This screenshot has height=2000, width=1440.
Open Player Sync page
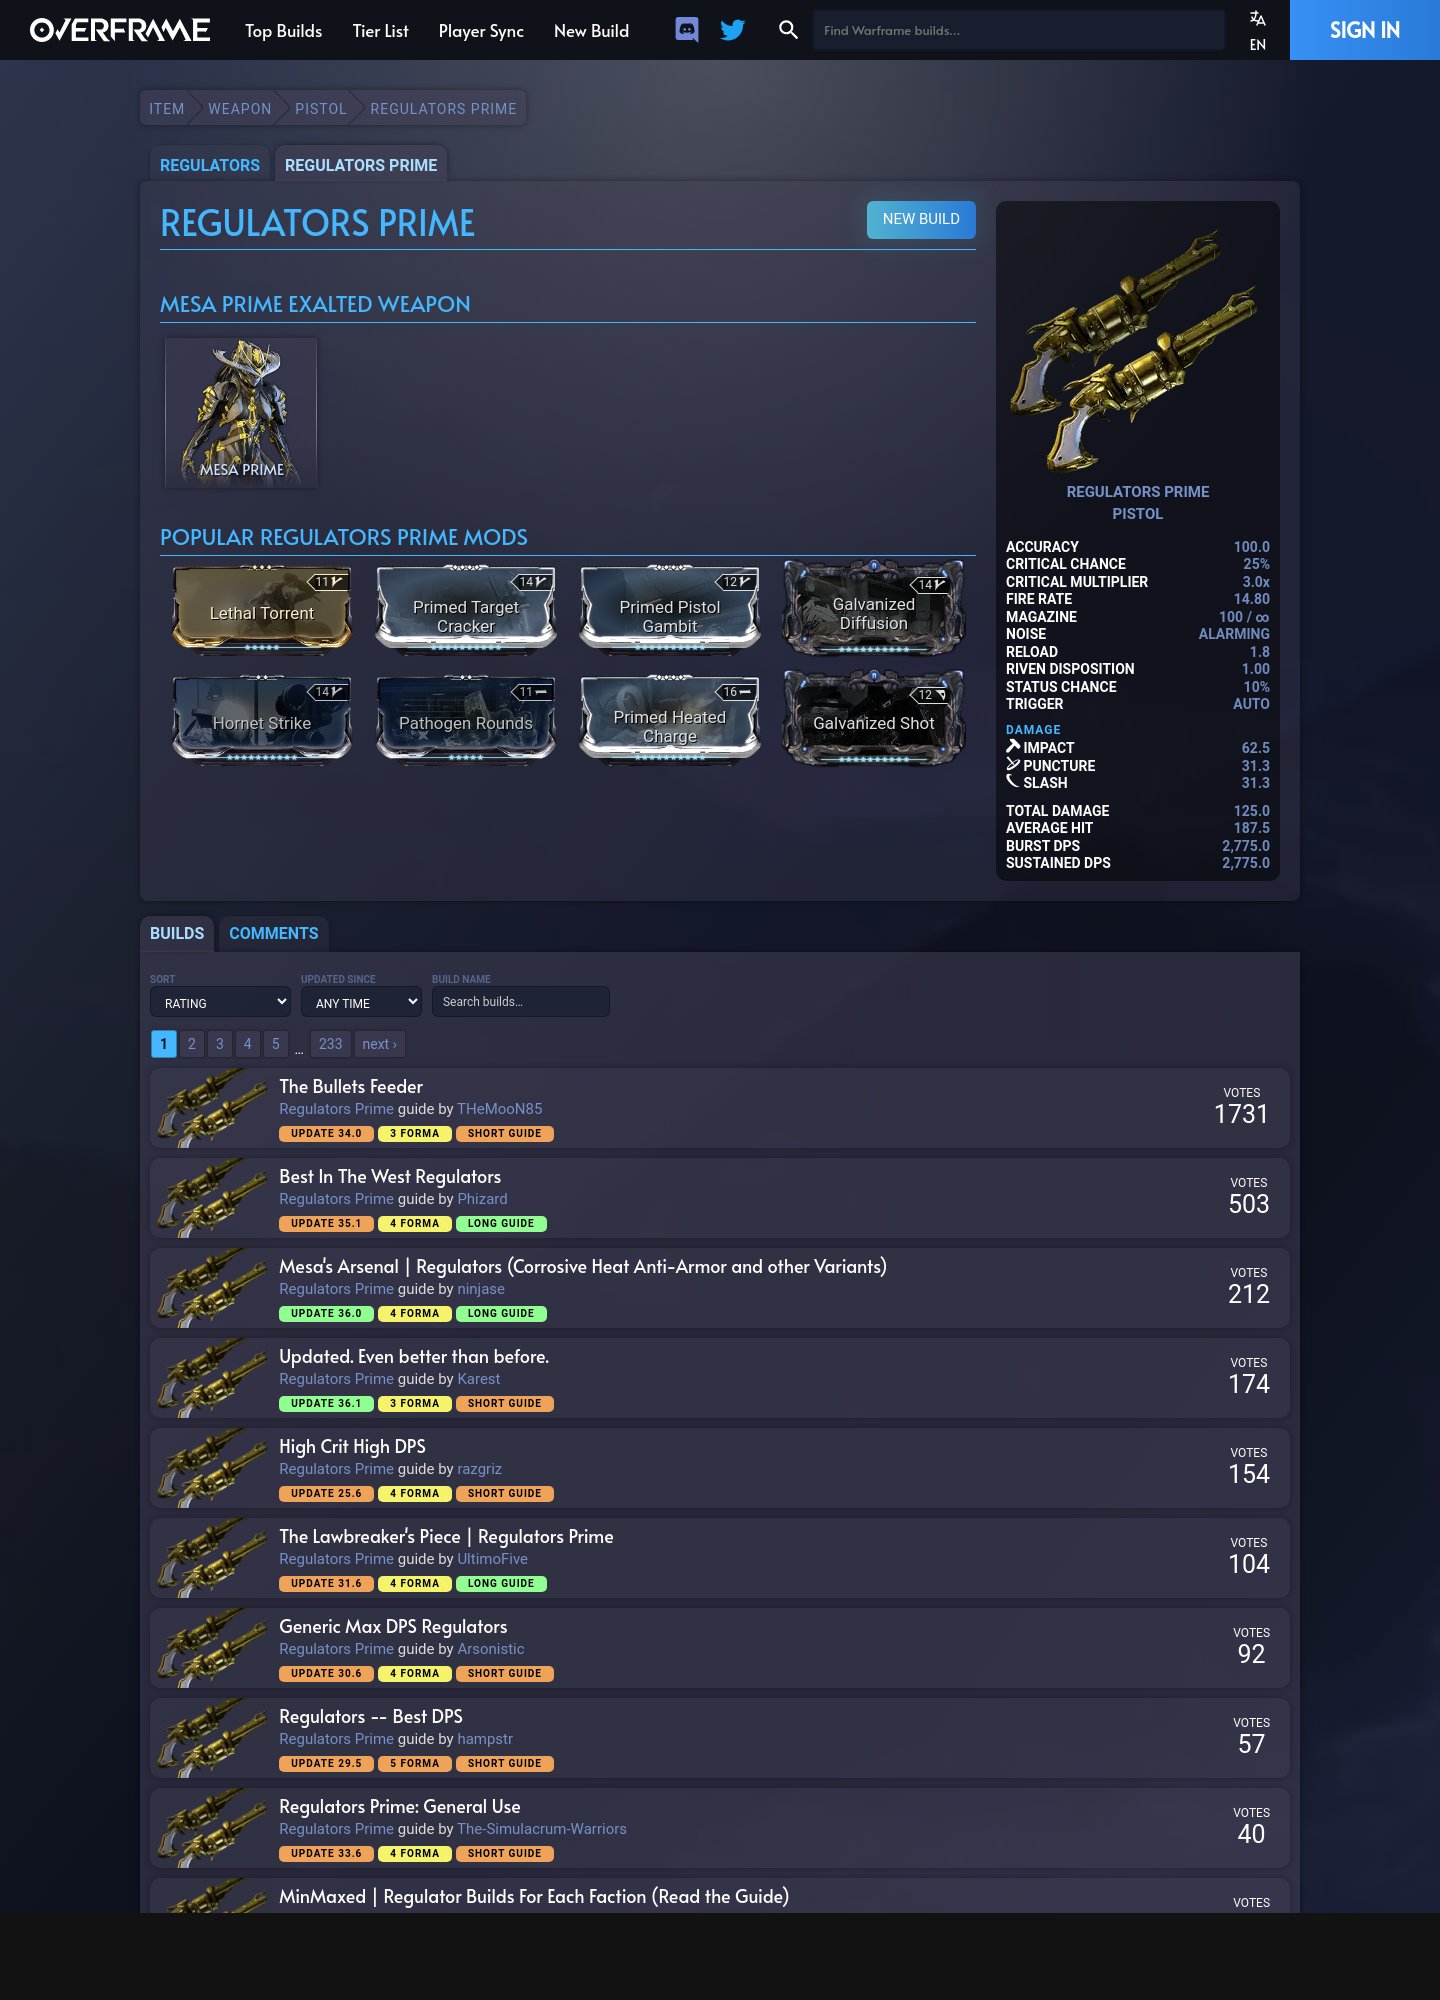point(481,31)
